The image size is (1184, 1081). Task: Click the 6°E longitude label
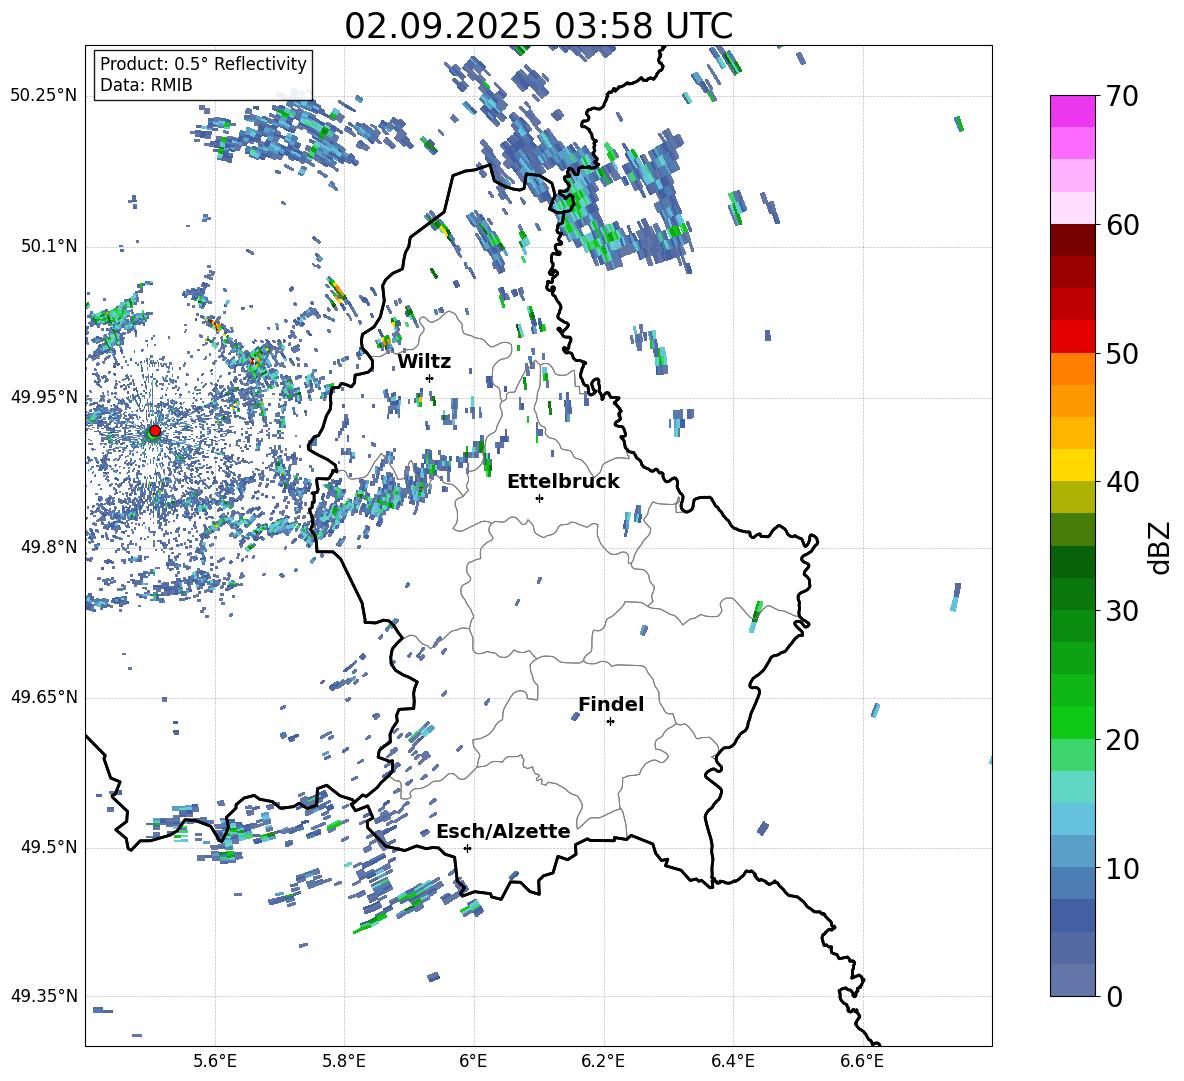[x=473, y=1062]
